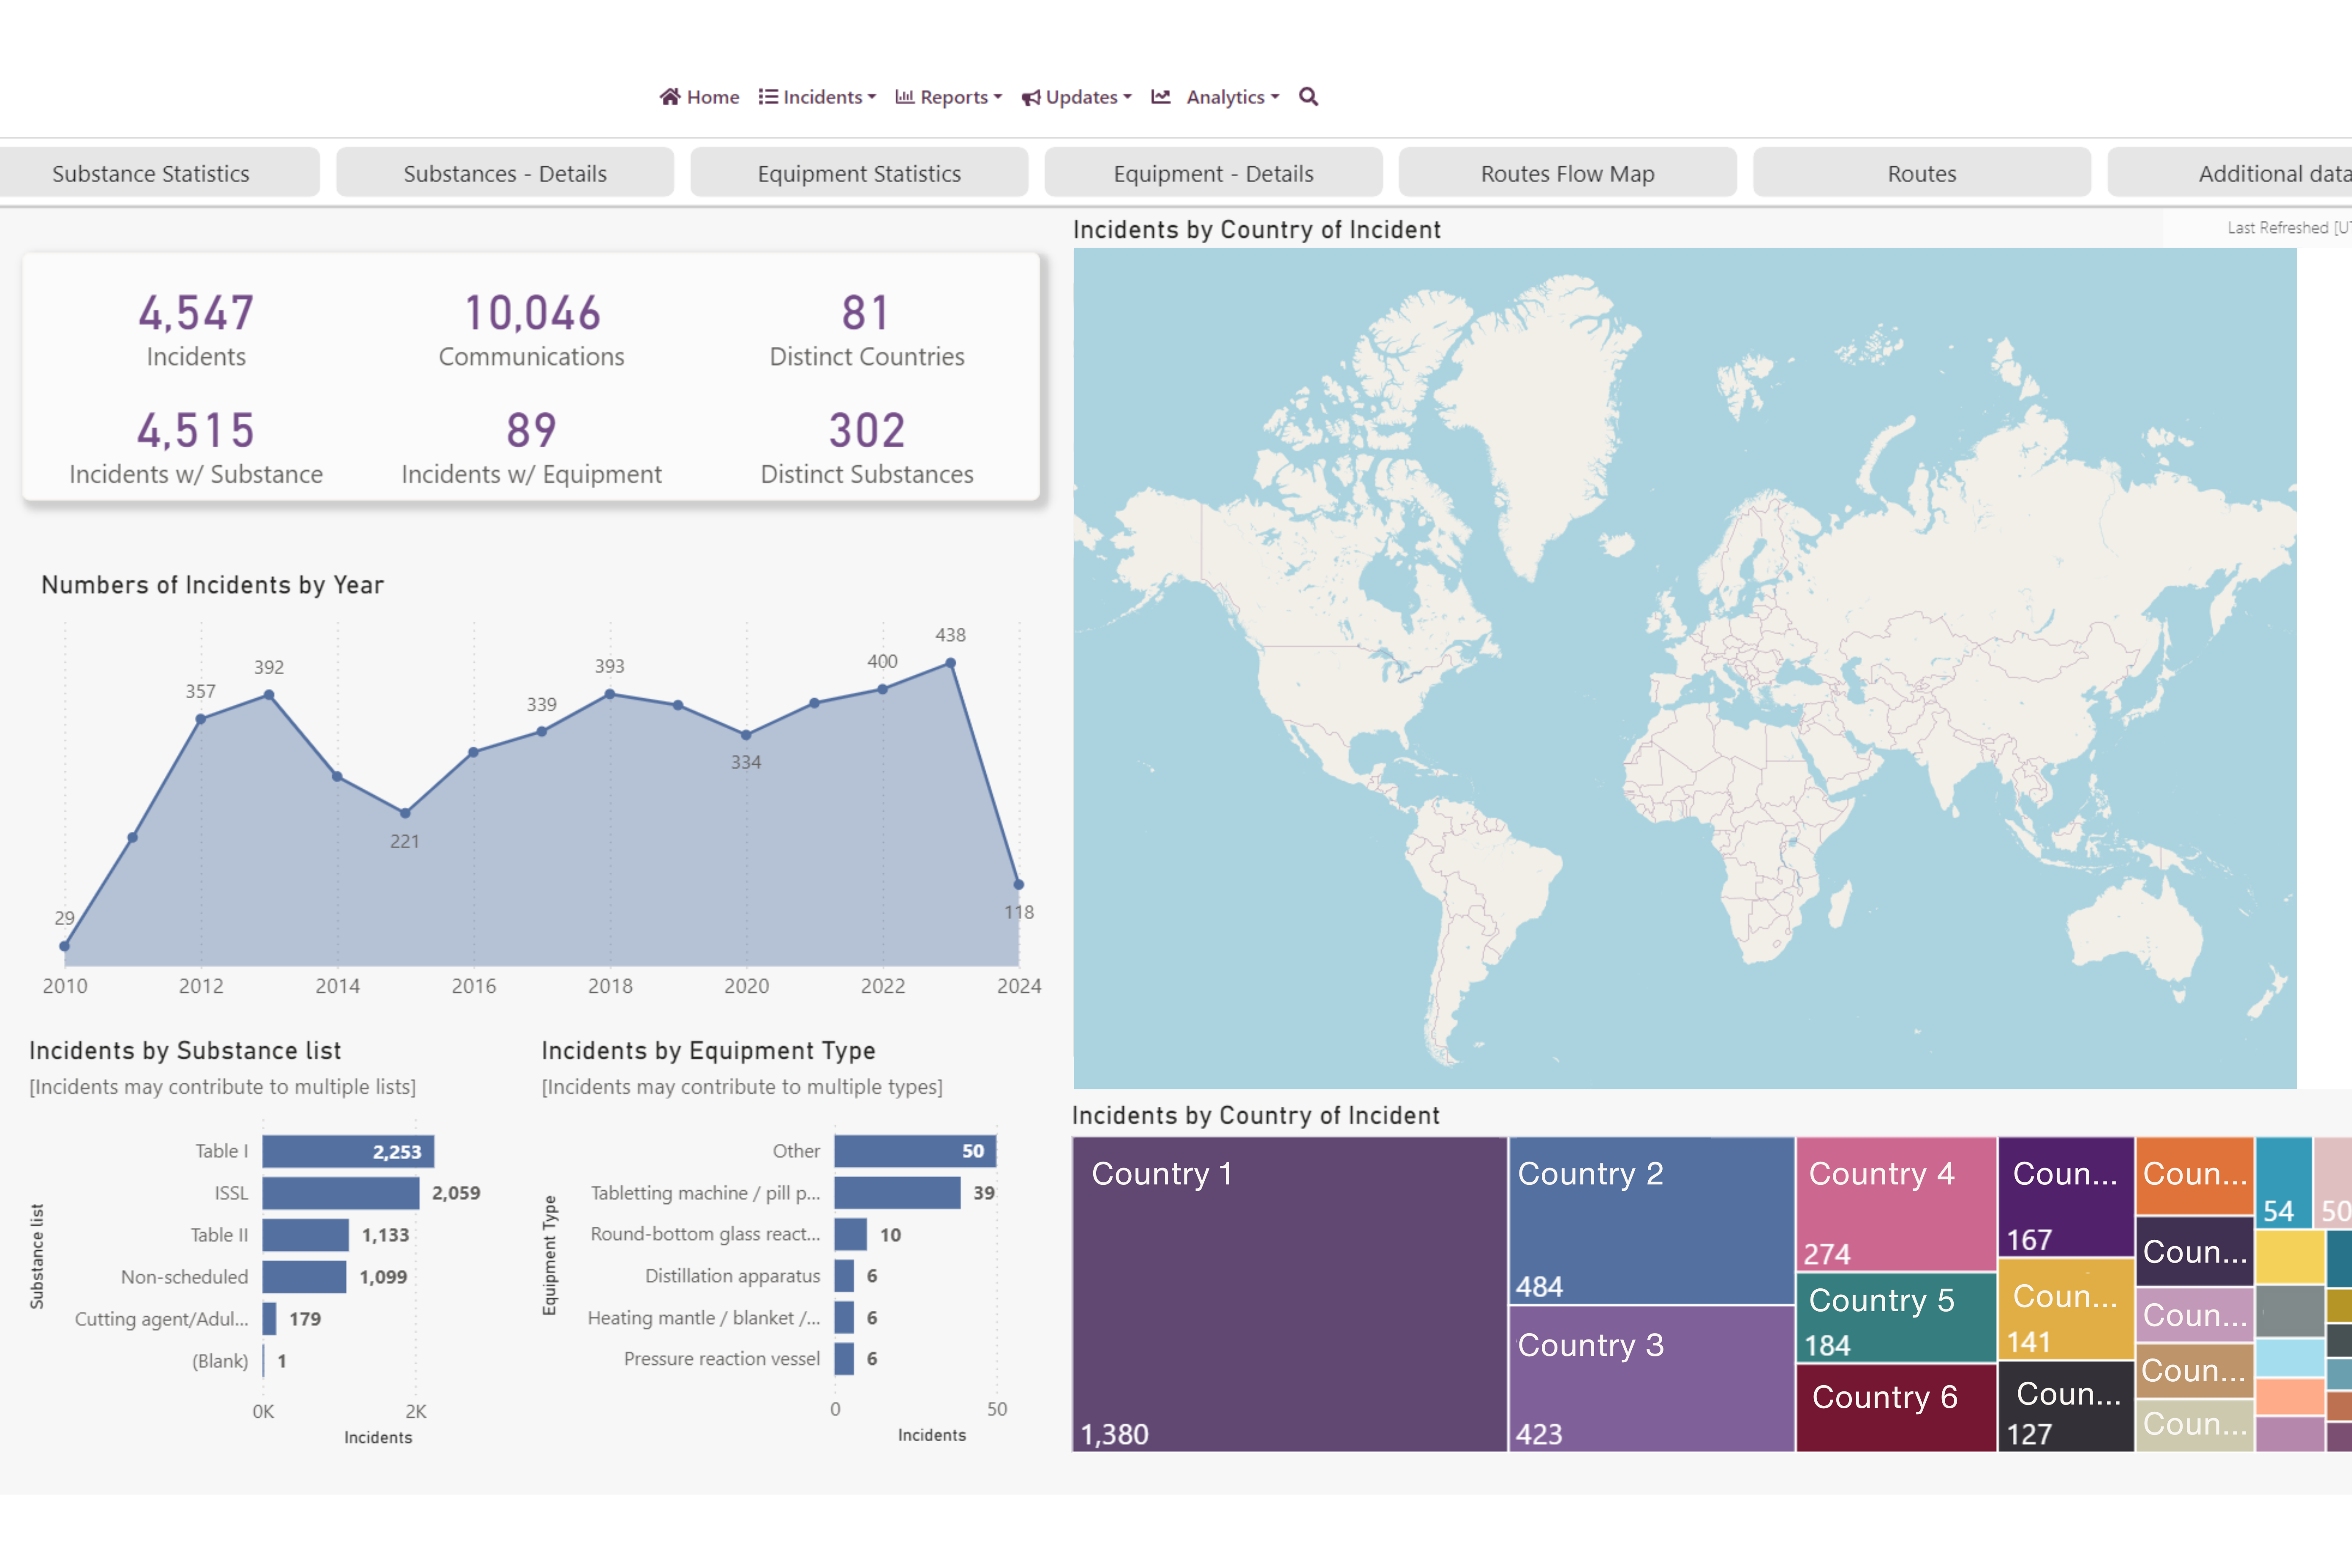Click the Table II bar 1,133

point(306,1235)
